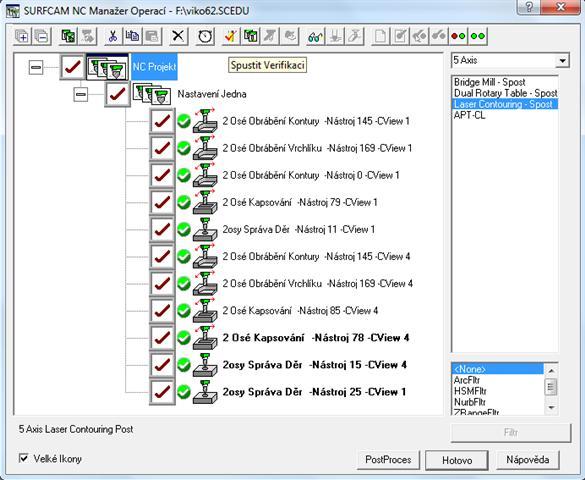Screen dimensions: 585x480
Task: Uncheck the Nástroj 145 CView 4 operation
Action: pos(162,256)
